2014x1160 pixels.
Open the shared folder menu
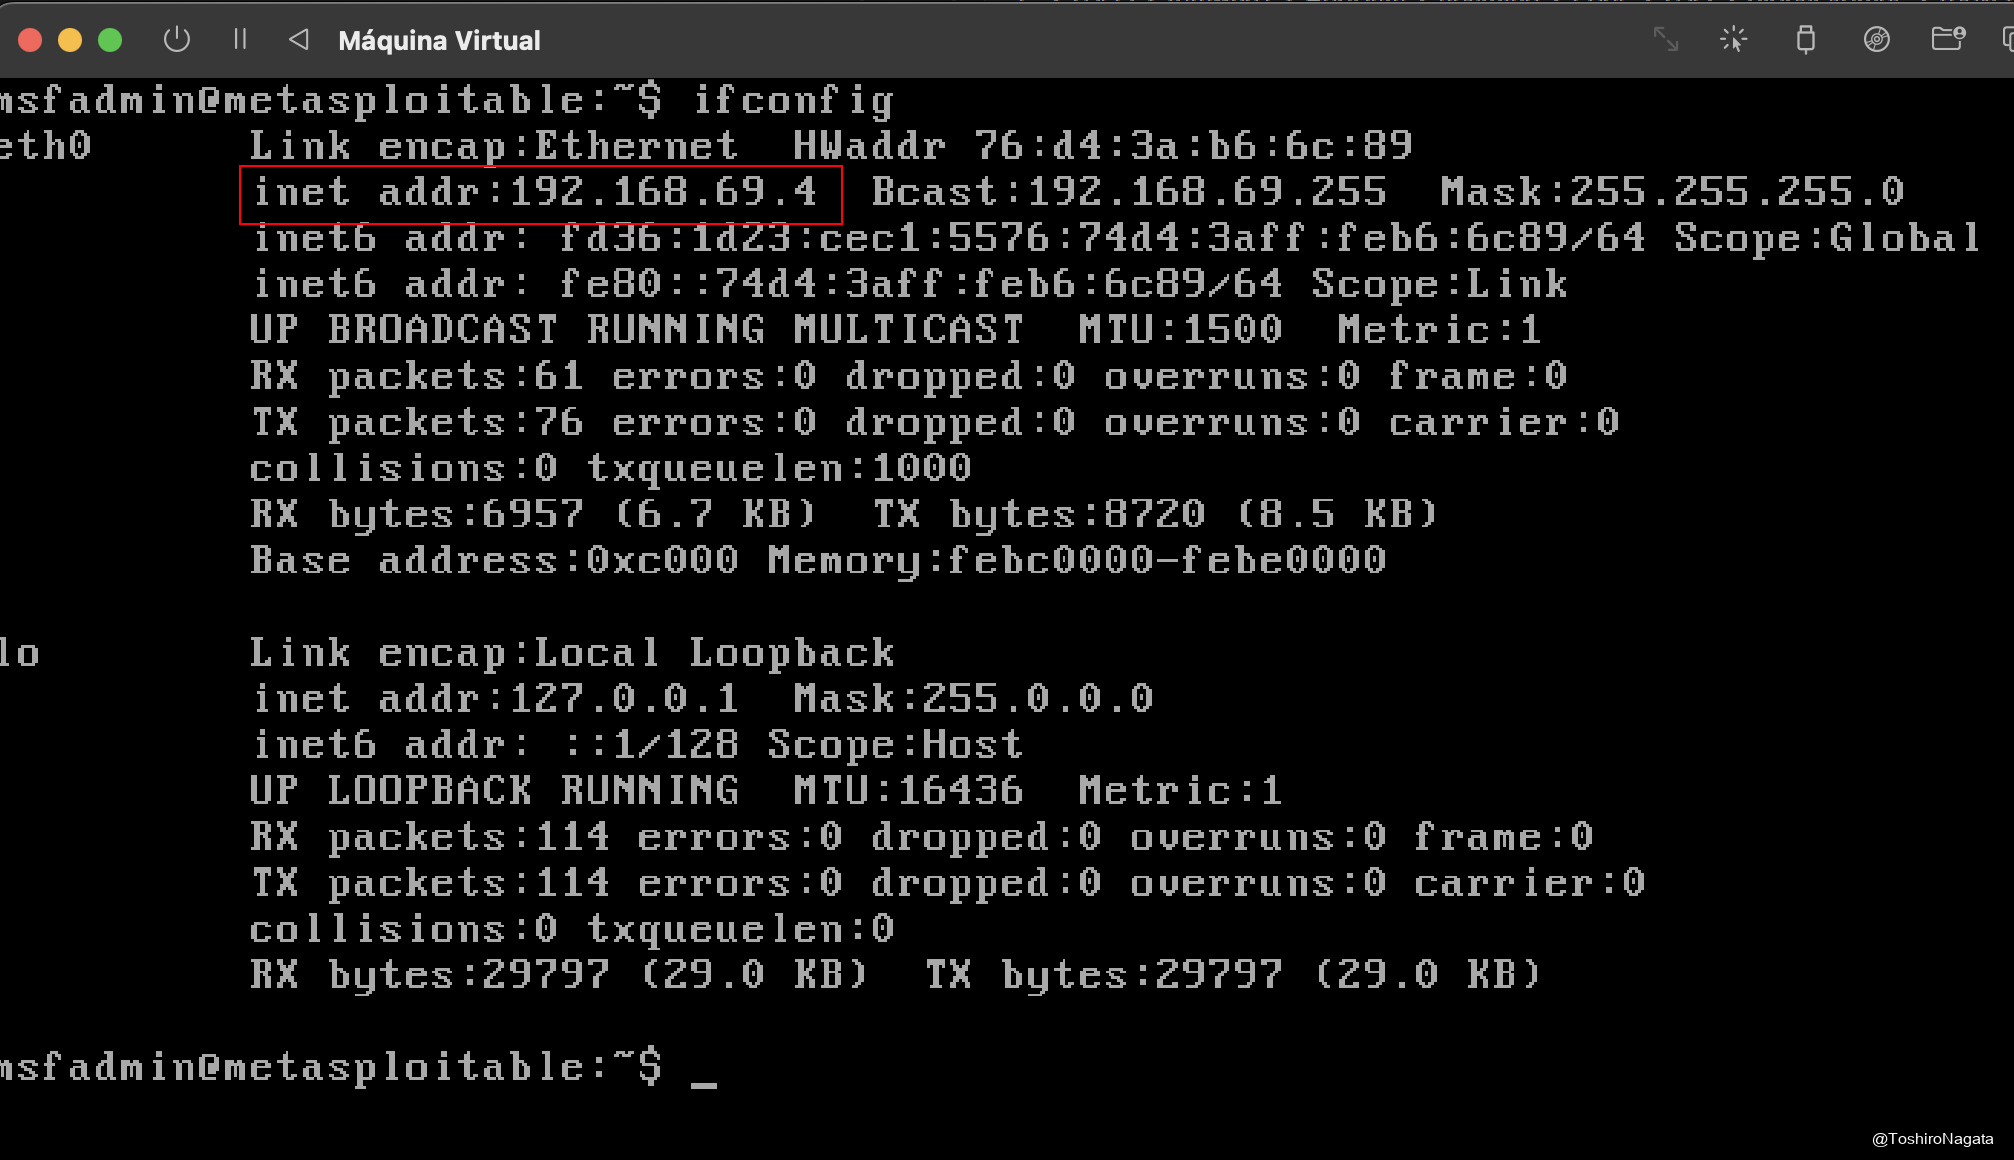(x=1947, y=40)
